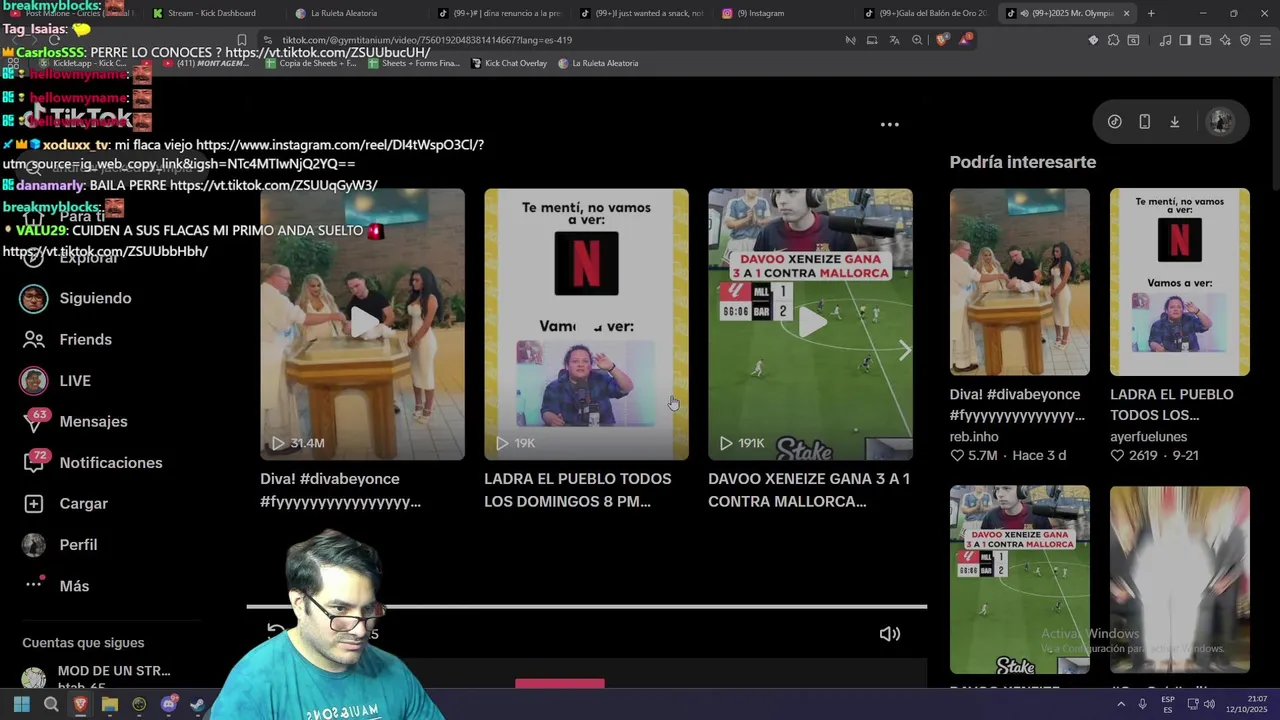Click the translate page icon

point(894,40)
